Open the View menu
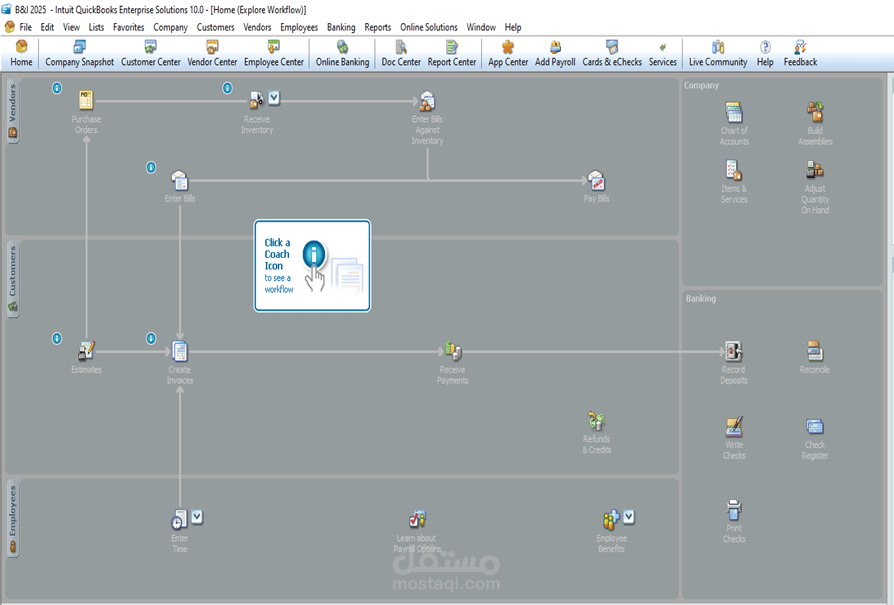This screenshot has height=605, width=894. click(71, 27)
